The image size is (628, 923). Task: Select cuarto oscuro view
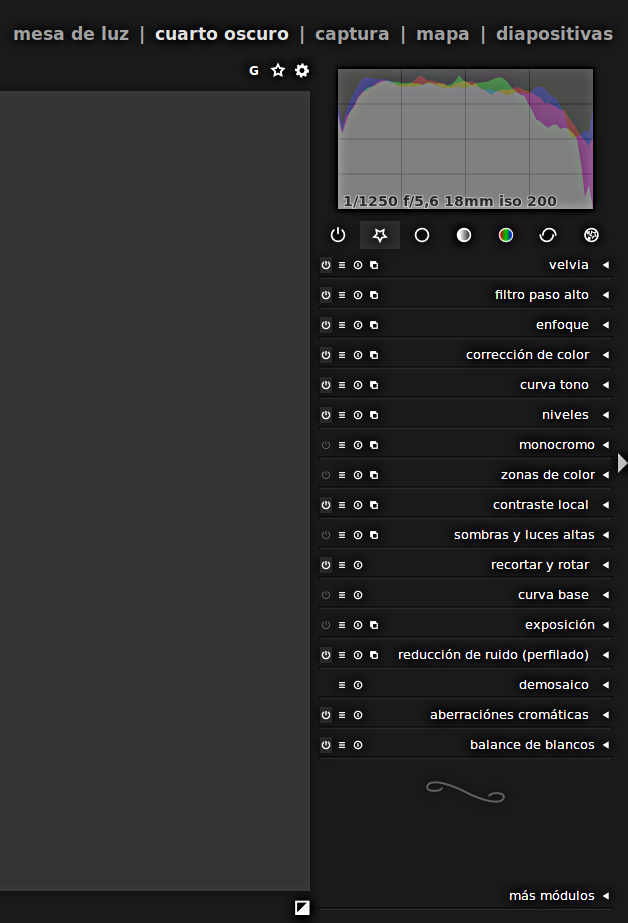pos(222,34)
